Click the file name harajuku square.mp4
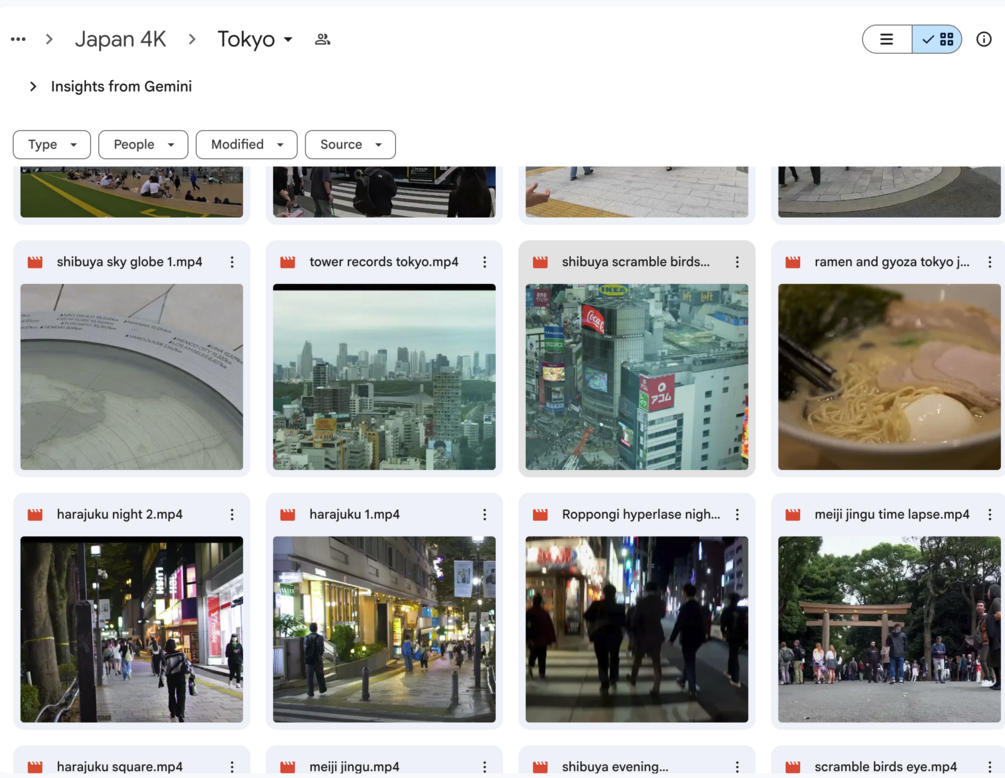Viewport: 1005px width, 778px height. 120,767
